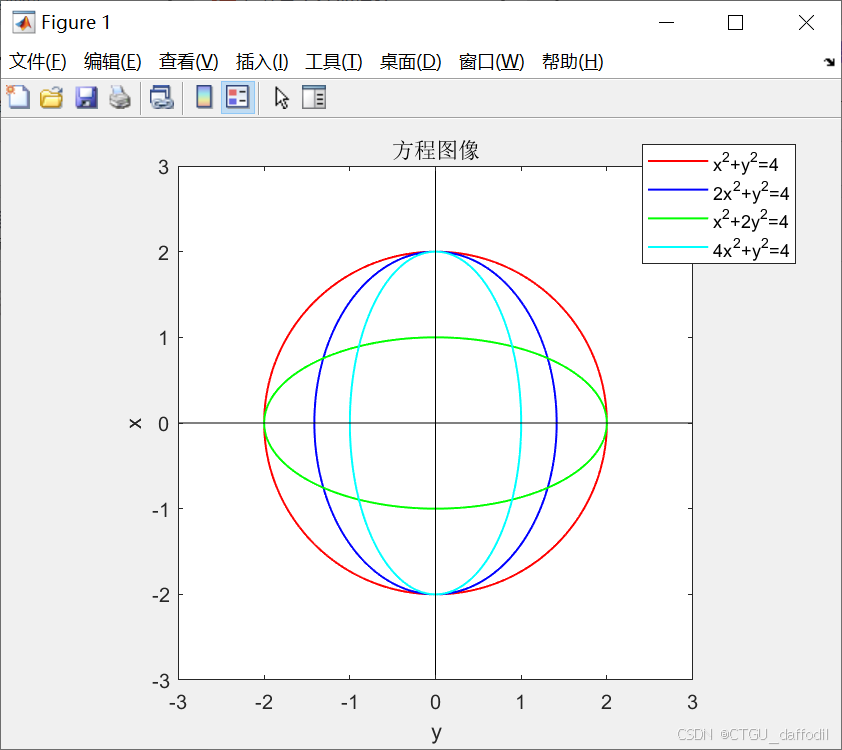Open a file with the folder icon
This screenshot has width=842, height=750.
pyautogui.click(x=52, y=98)
